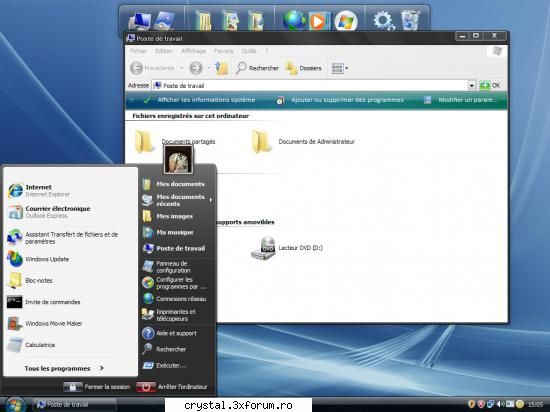Launch the orange media player dock icon

pos(319,21)
